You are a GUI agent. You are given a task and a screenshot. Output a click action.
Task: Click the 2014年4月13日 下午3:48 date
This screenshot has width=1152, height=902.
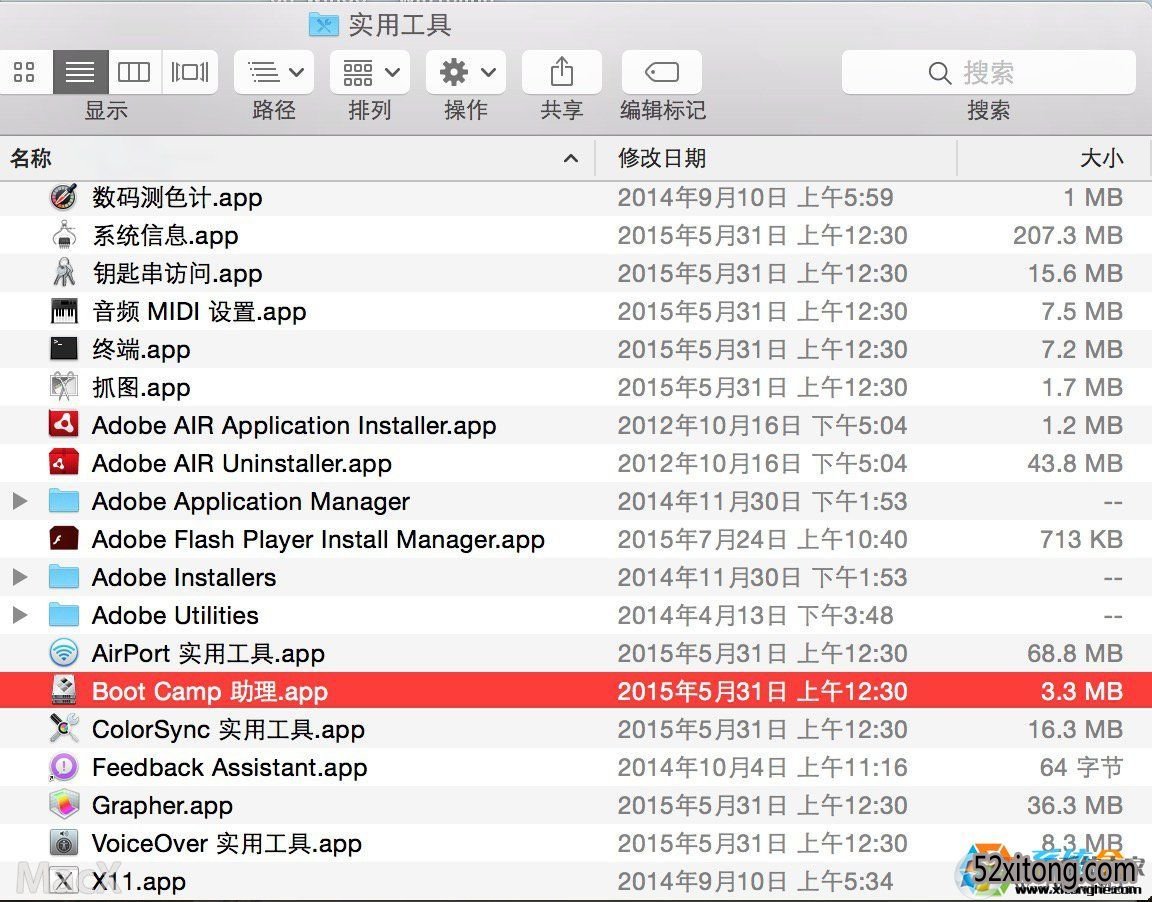[x=755, y=616]
